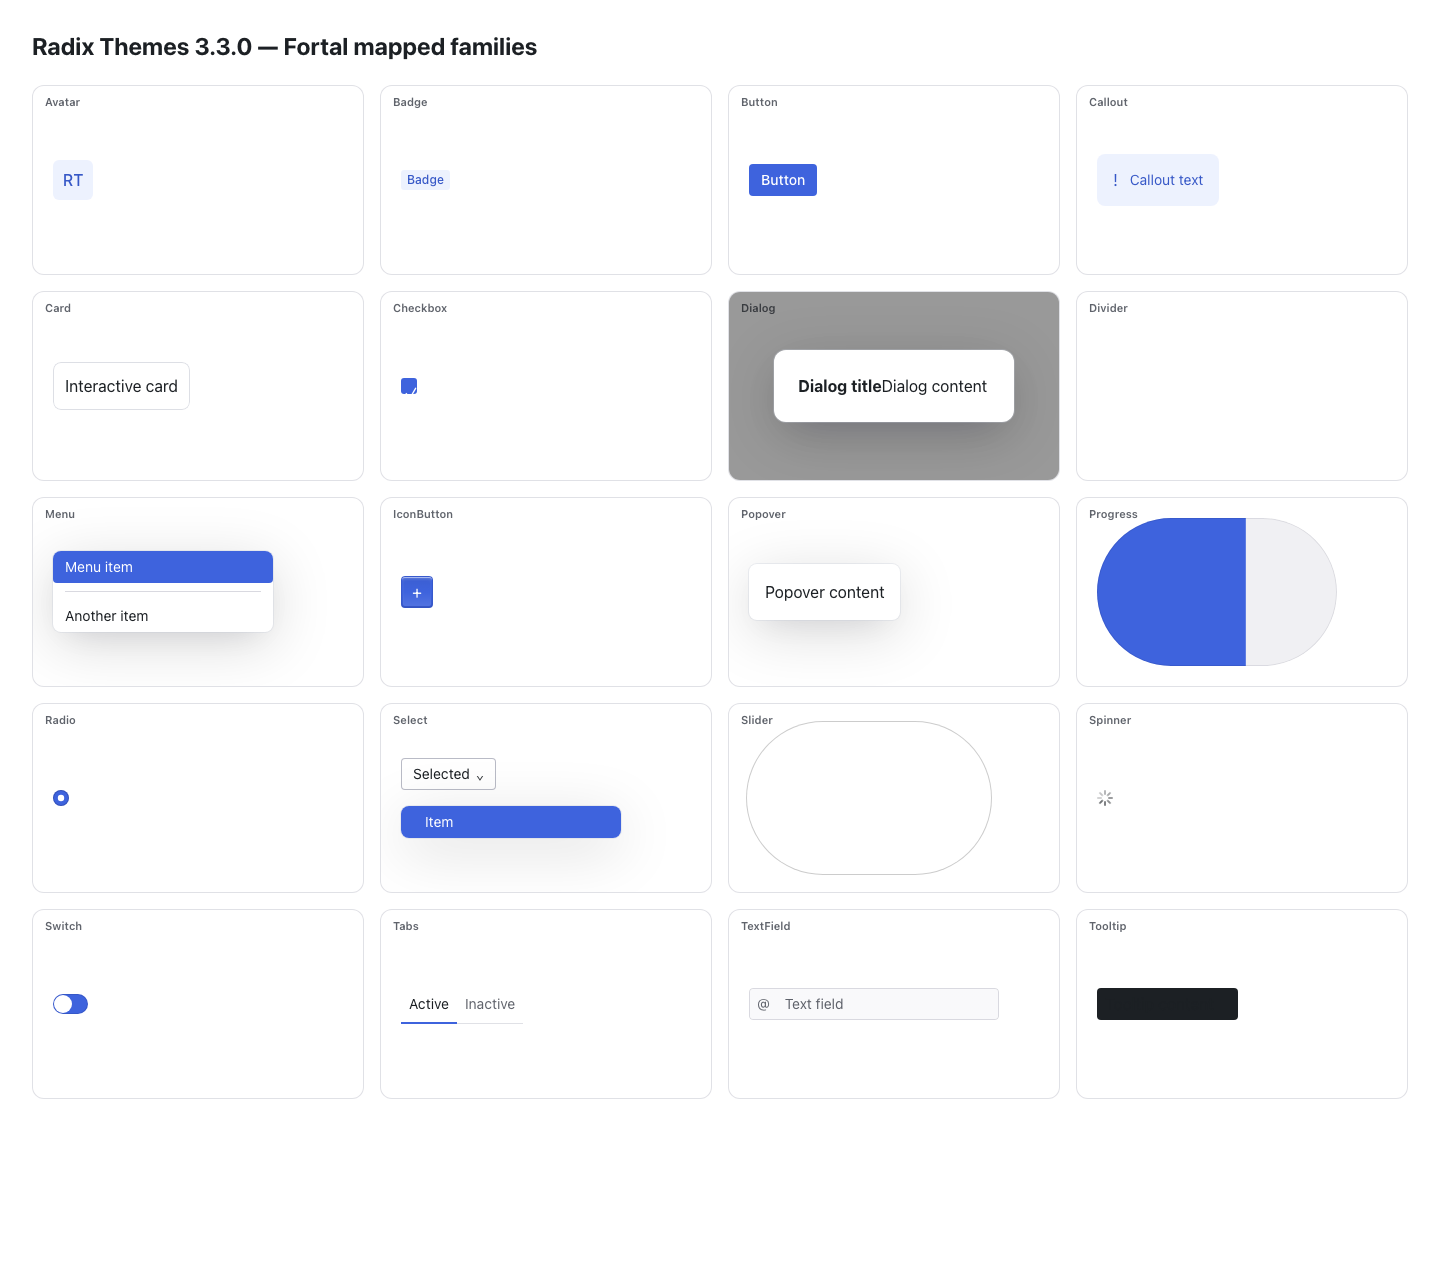Click the Divider card label
This screenshot has height=1280, width=1440.
click(x=1108, y=308)
